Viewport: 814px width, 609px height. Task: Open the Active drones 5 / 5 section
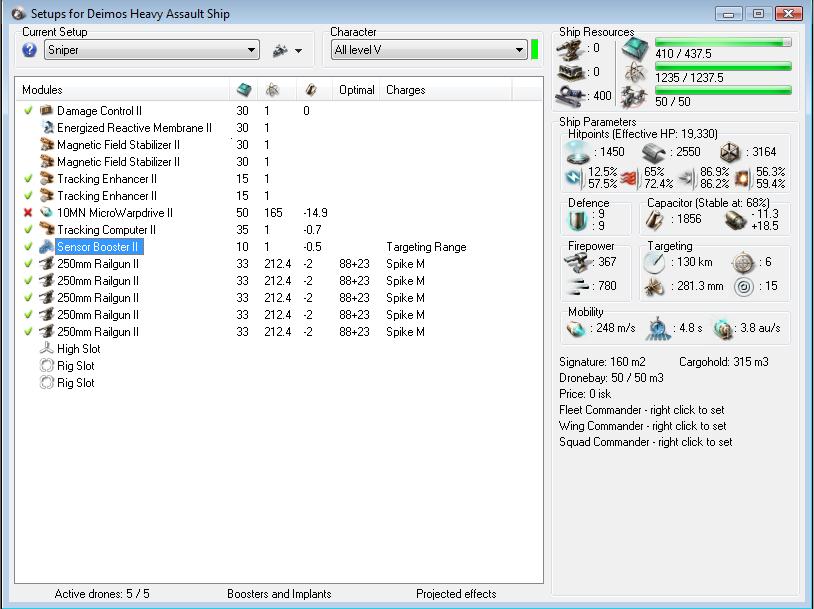(102, 593)
